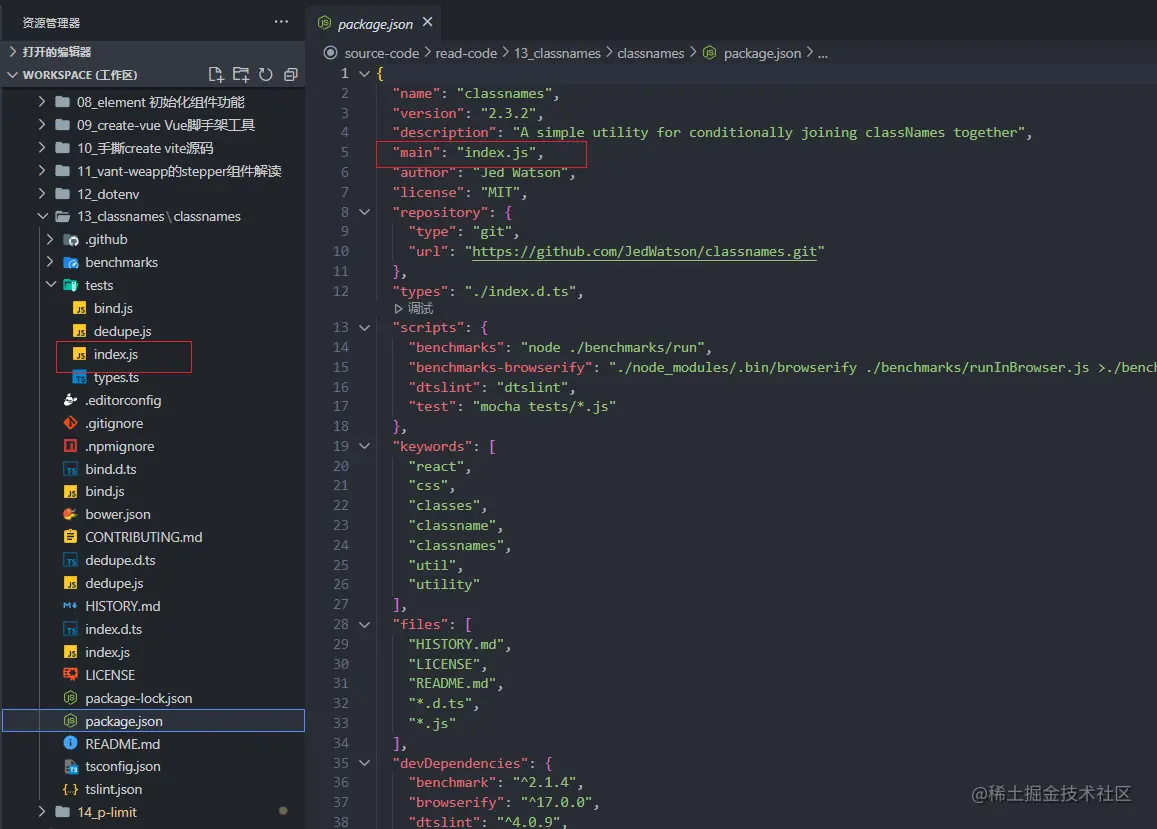Open the tsconfig.json file
1157x829 pixels.
click(122, 766)
